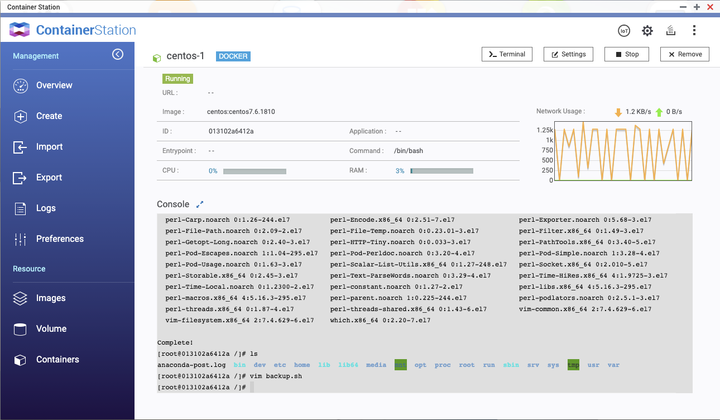Click the Resource section heading
The image size is (720, 420).
point(28,269)
